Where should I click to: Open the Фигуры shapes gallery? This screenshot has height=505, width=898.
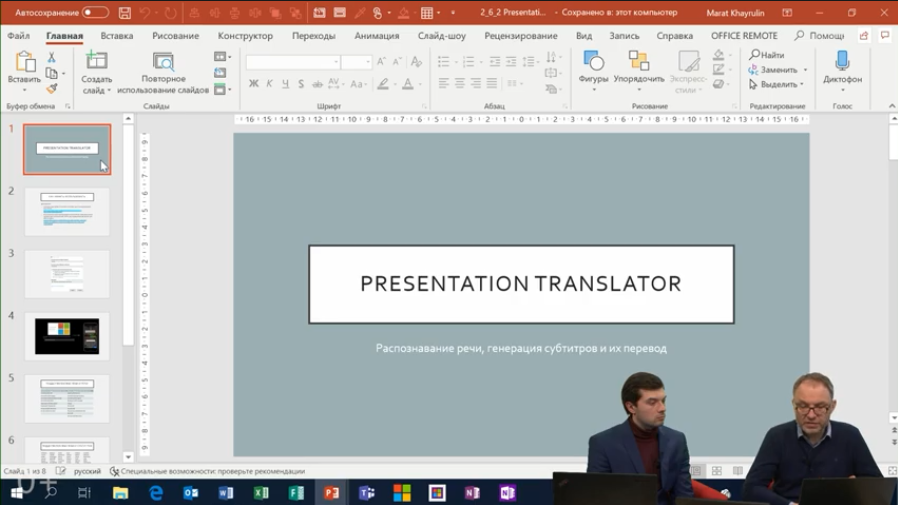point(593,71)
